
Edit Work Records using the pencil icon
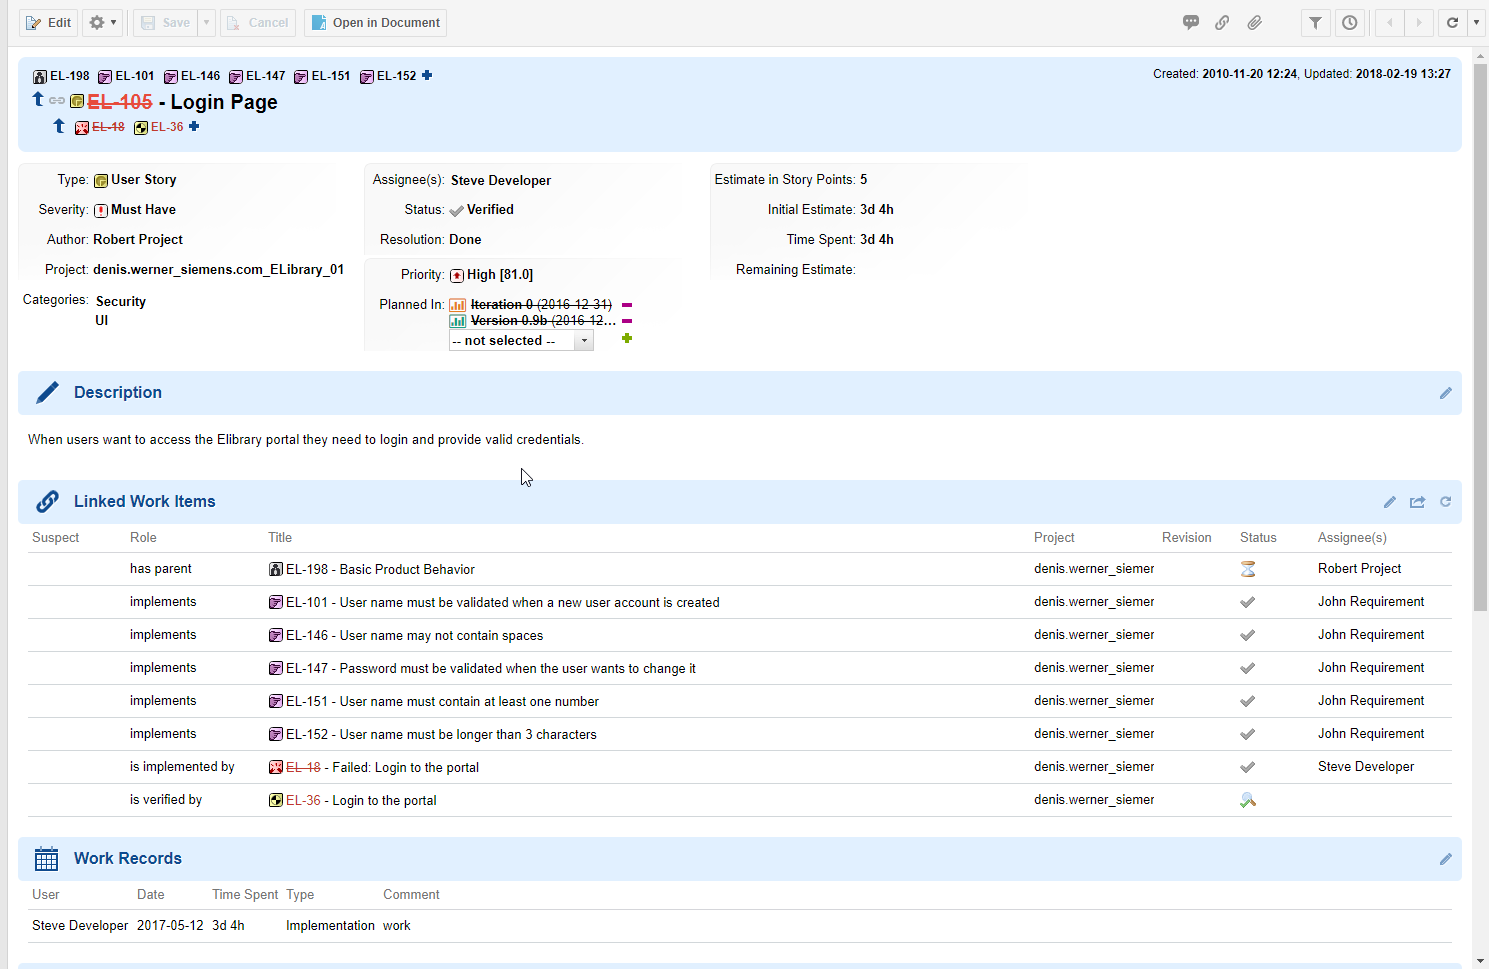click(1445, 859)
